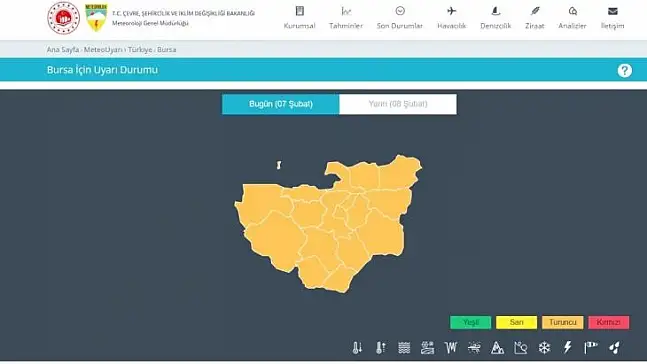Click the windsock wind warning icon

tap(591, 347)
